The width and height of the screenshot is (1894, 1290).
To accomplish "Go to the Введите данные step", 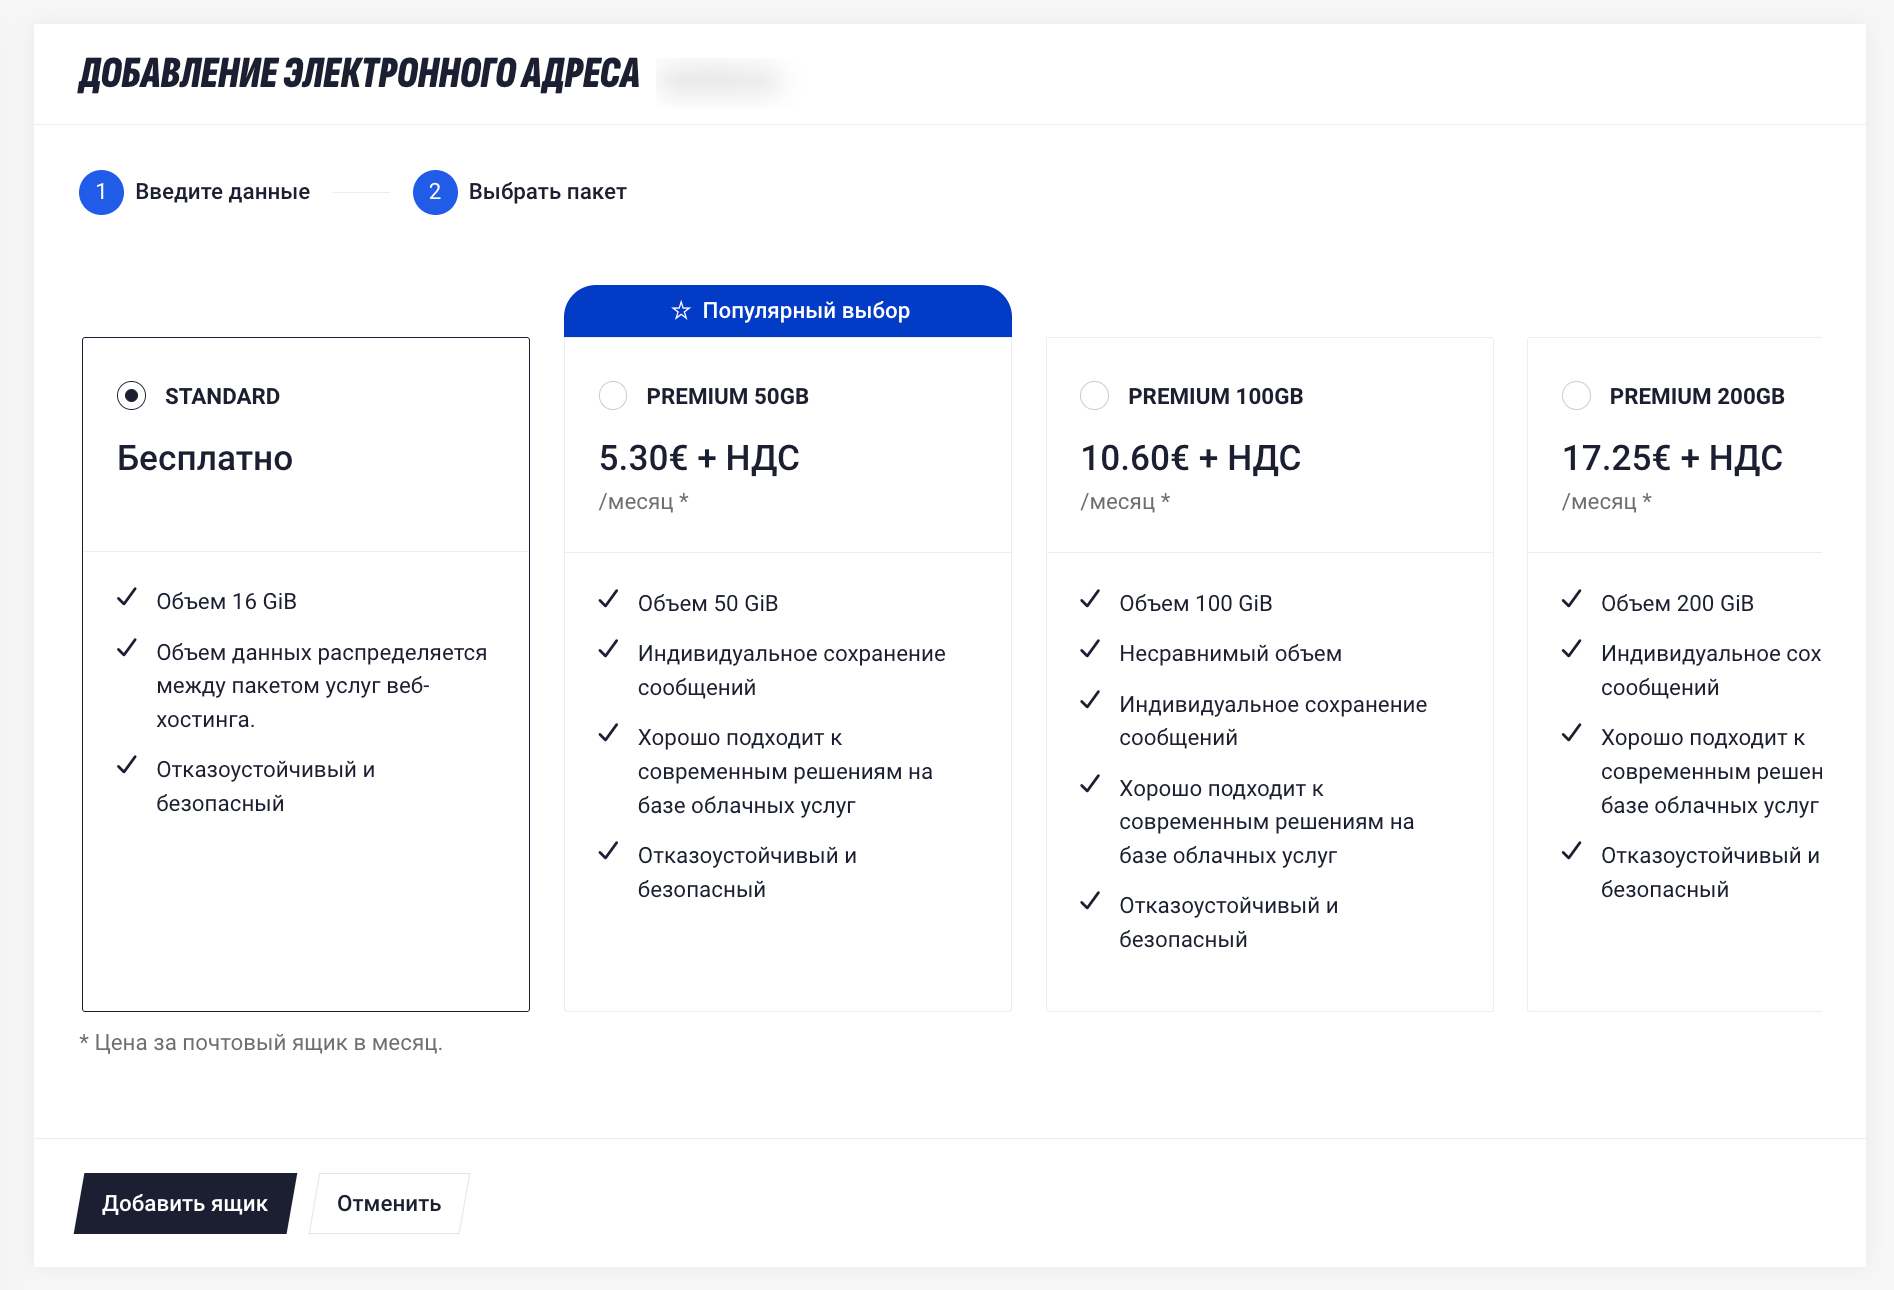I will [222, 192].
